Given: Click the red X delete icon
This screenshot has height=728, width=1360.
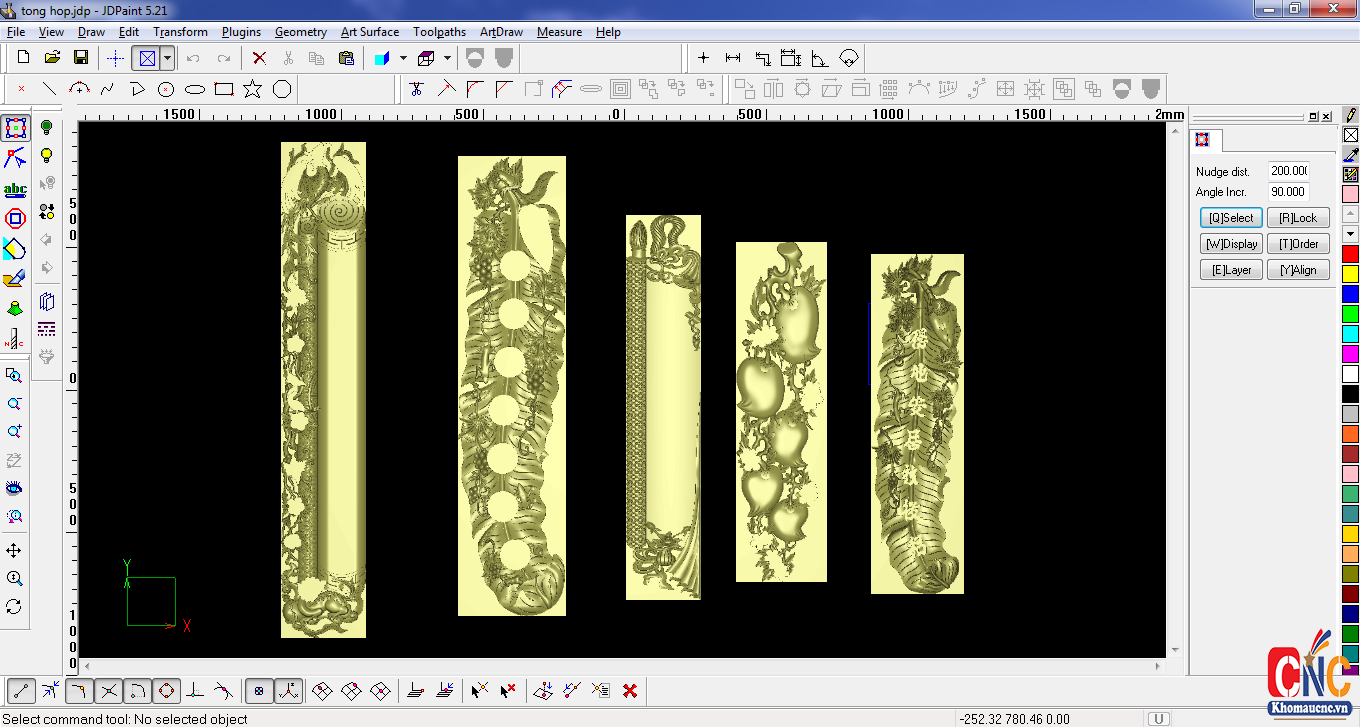Looking at the screenshot, I should tap(259, 58).
